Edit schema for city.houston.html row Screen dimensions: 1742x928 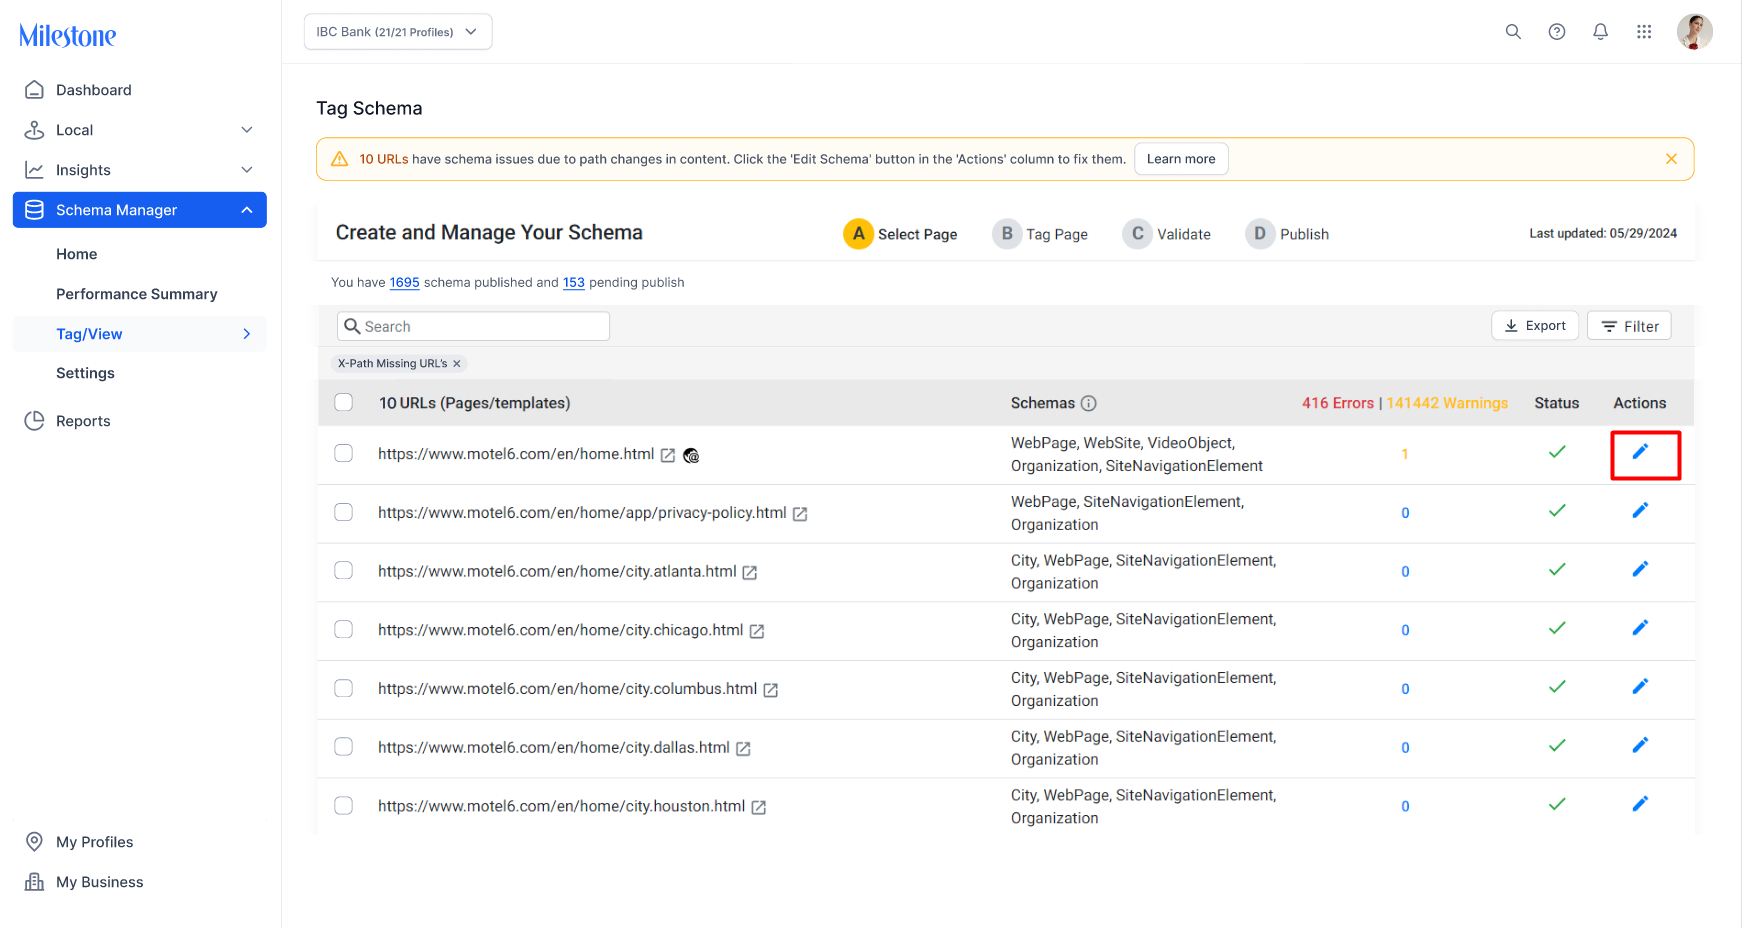tap(1640, 805)
